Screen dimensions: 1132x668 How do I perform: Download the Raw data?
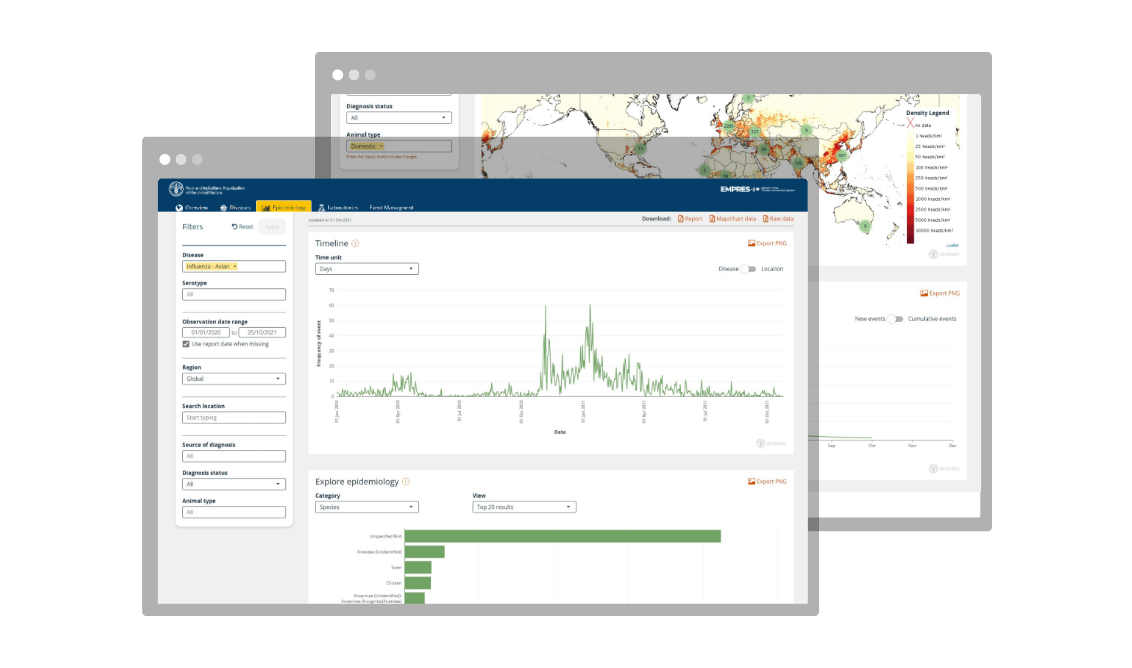pyautogui.click(x=778, y=219)
